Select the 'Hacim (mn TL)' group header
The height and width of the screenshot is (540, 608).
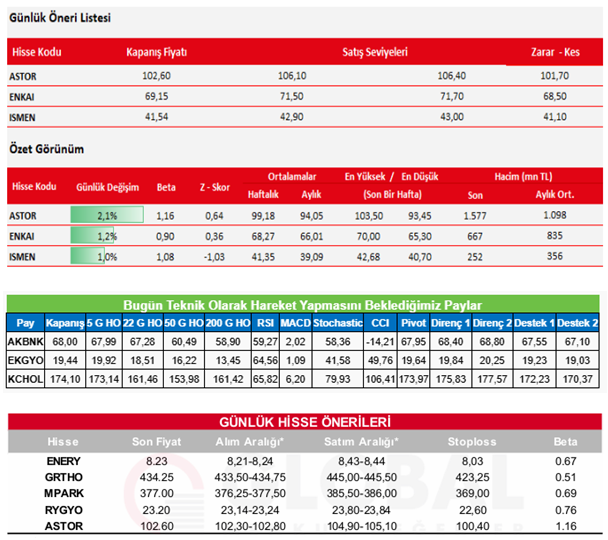(x=523, y=177)
